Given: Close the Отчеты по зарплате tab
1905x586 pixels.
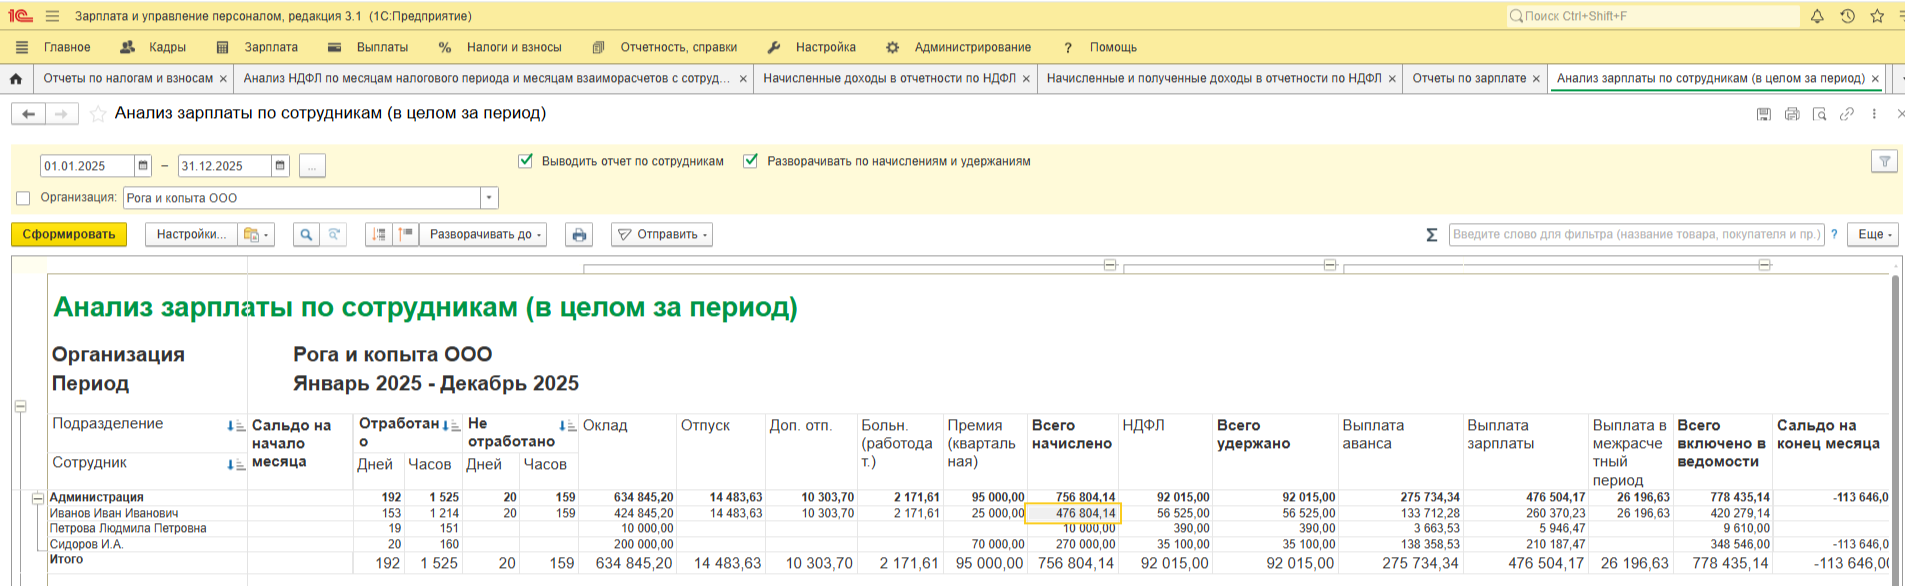Looking at the screenshot, I should click(x=1536, y=79).
